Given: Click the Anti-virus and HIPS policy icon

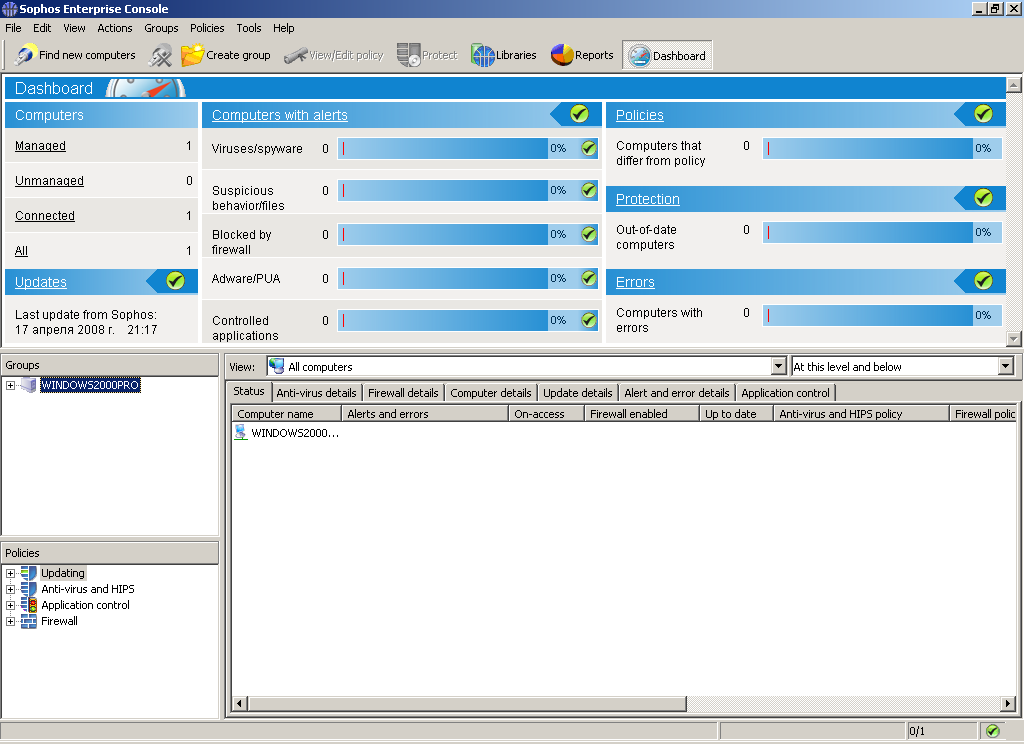Looking at the screenshot, I should 29,589.
